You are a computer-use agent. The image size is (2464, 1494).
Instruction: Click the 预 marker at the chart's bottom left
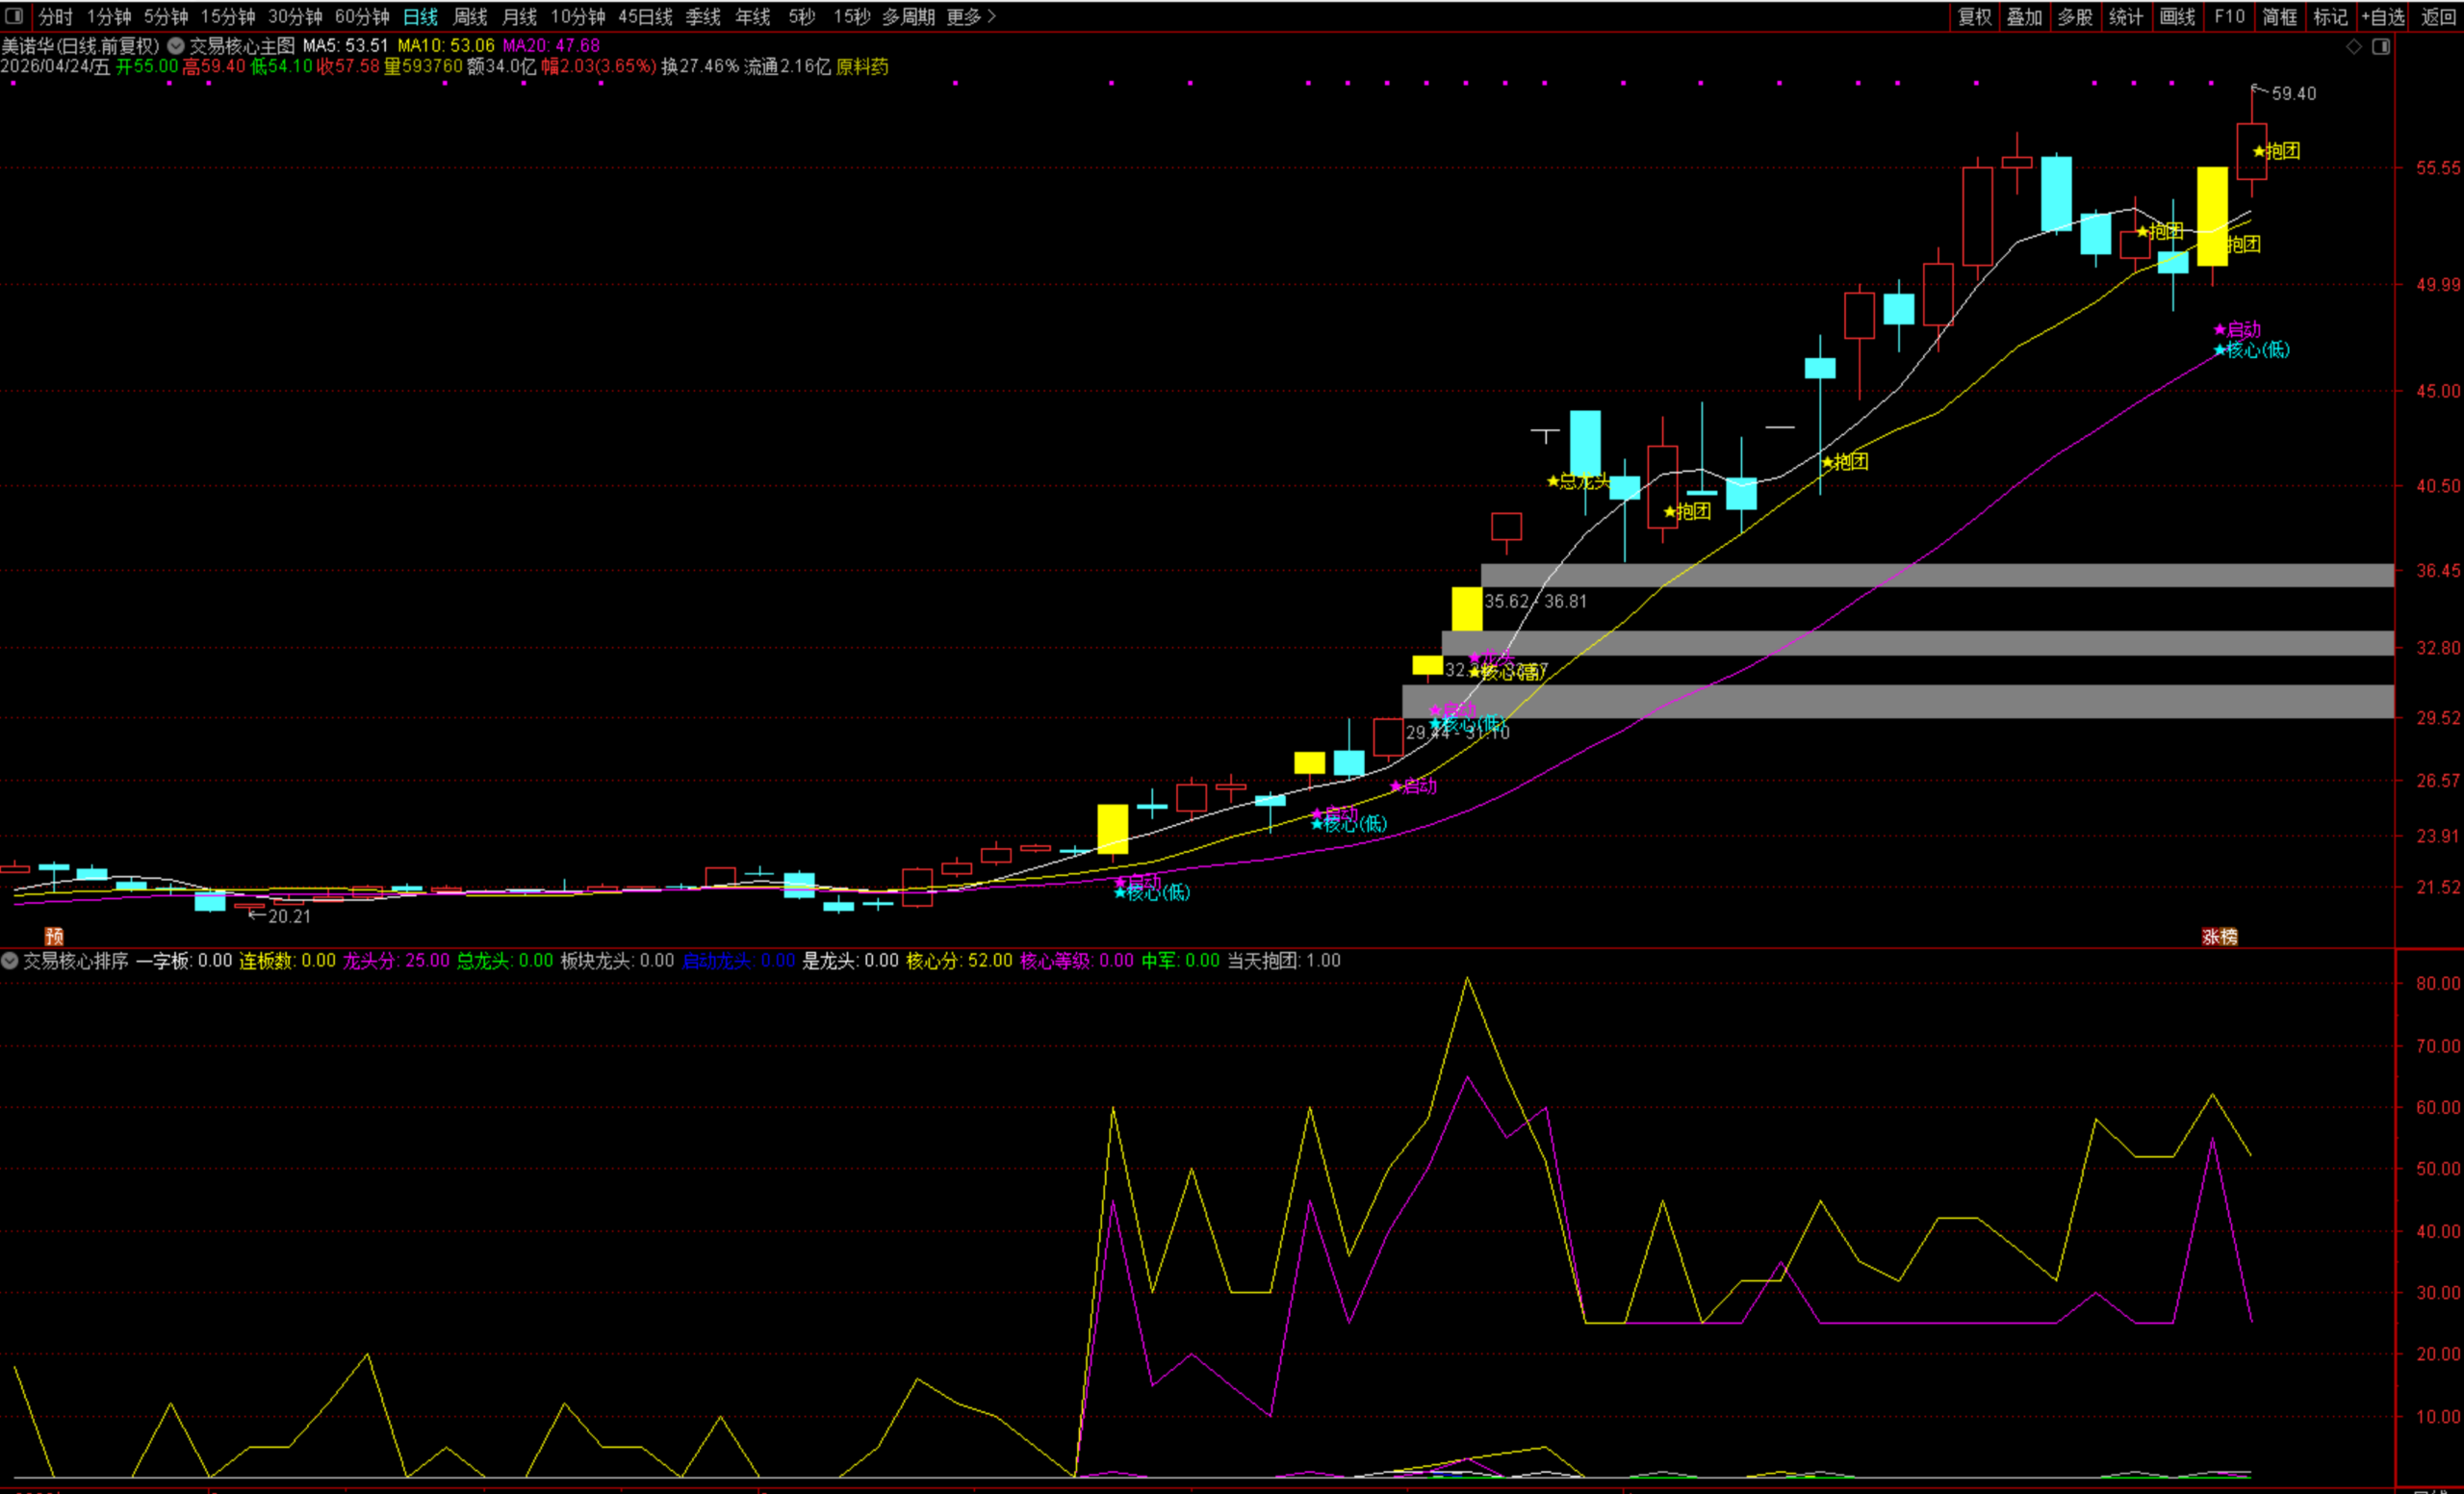tap(54, 936)
